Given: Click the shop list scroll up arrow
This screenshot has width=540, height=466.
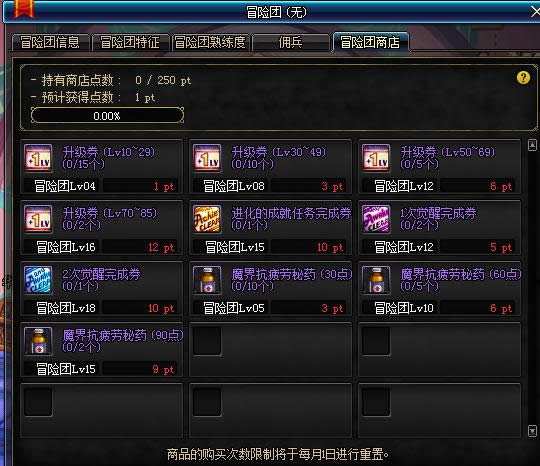Looking at the screenshot, I should [x=532, y=145].
